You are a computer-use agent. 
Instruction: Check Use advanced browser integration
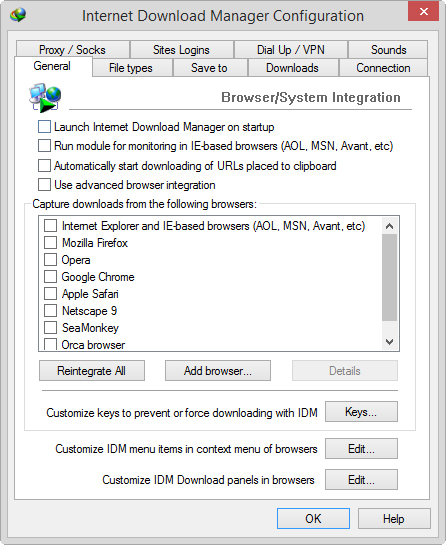tap(44, 185)
